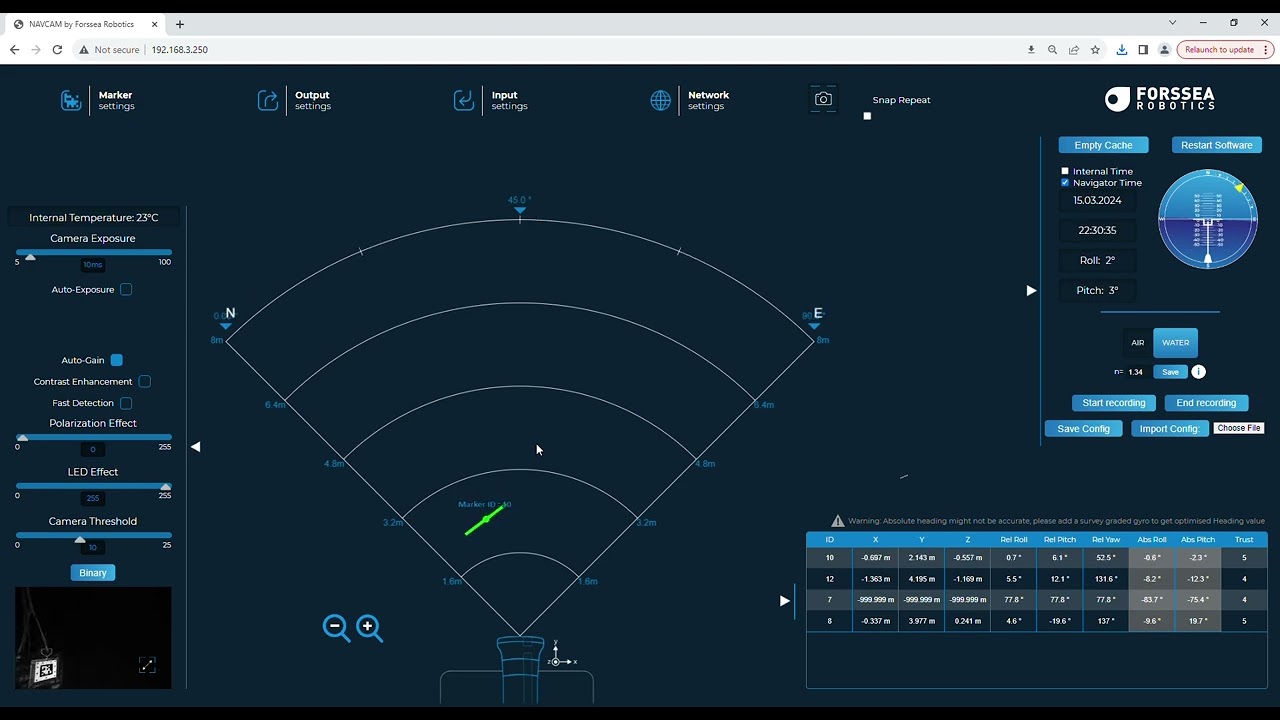Toggle Snap Repeat checkbox
The width and height of the screenshot is (1280, 720).
[867, 116]
